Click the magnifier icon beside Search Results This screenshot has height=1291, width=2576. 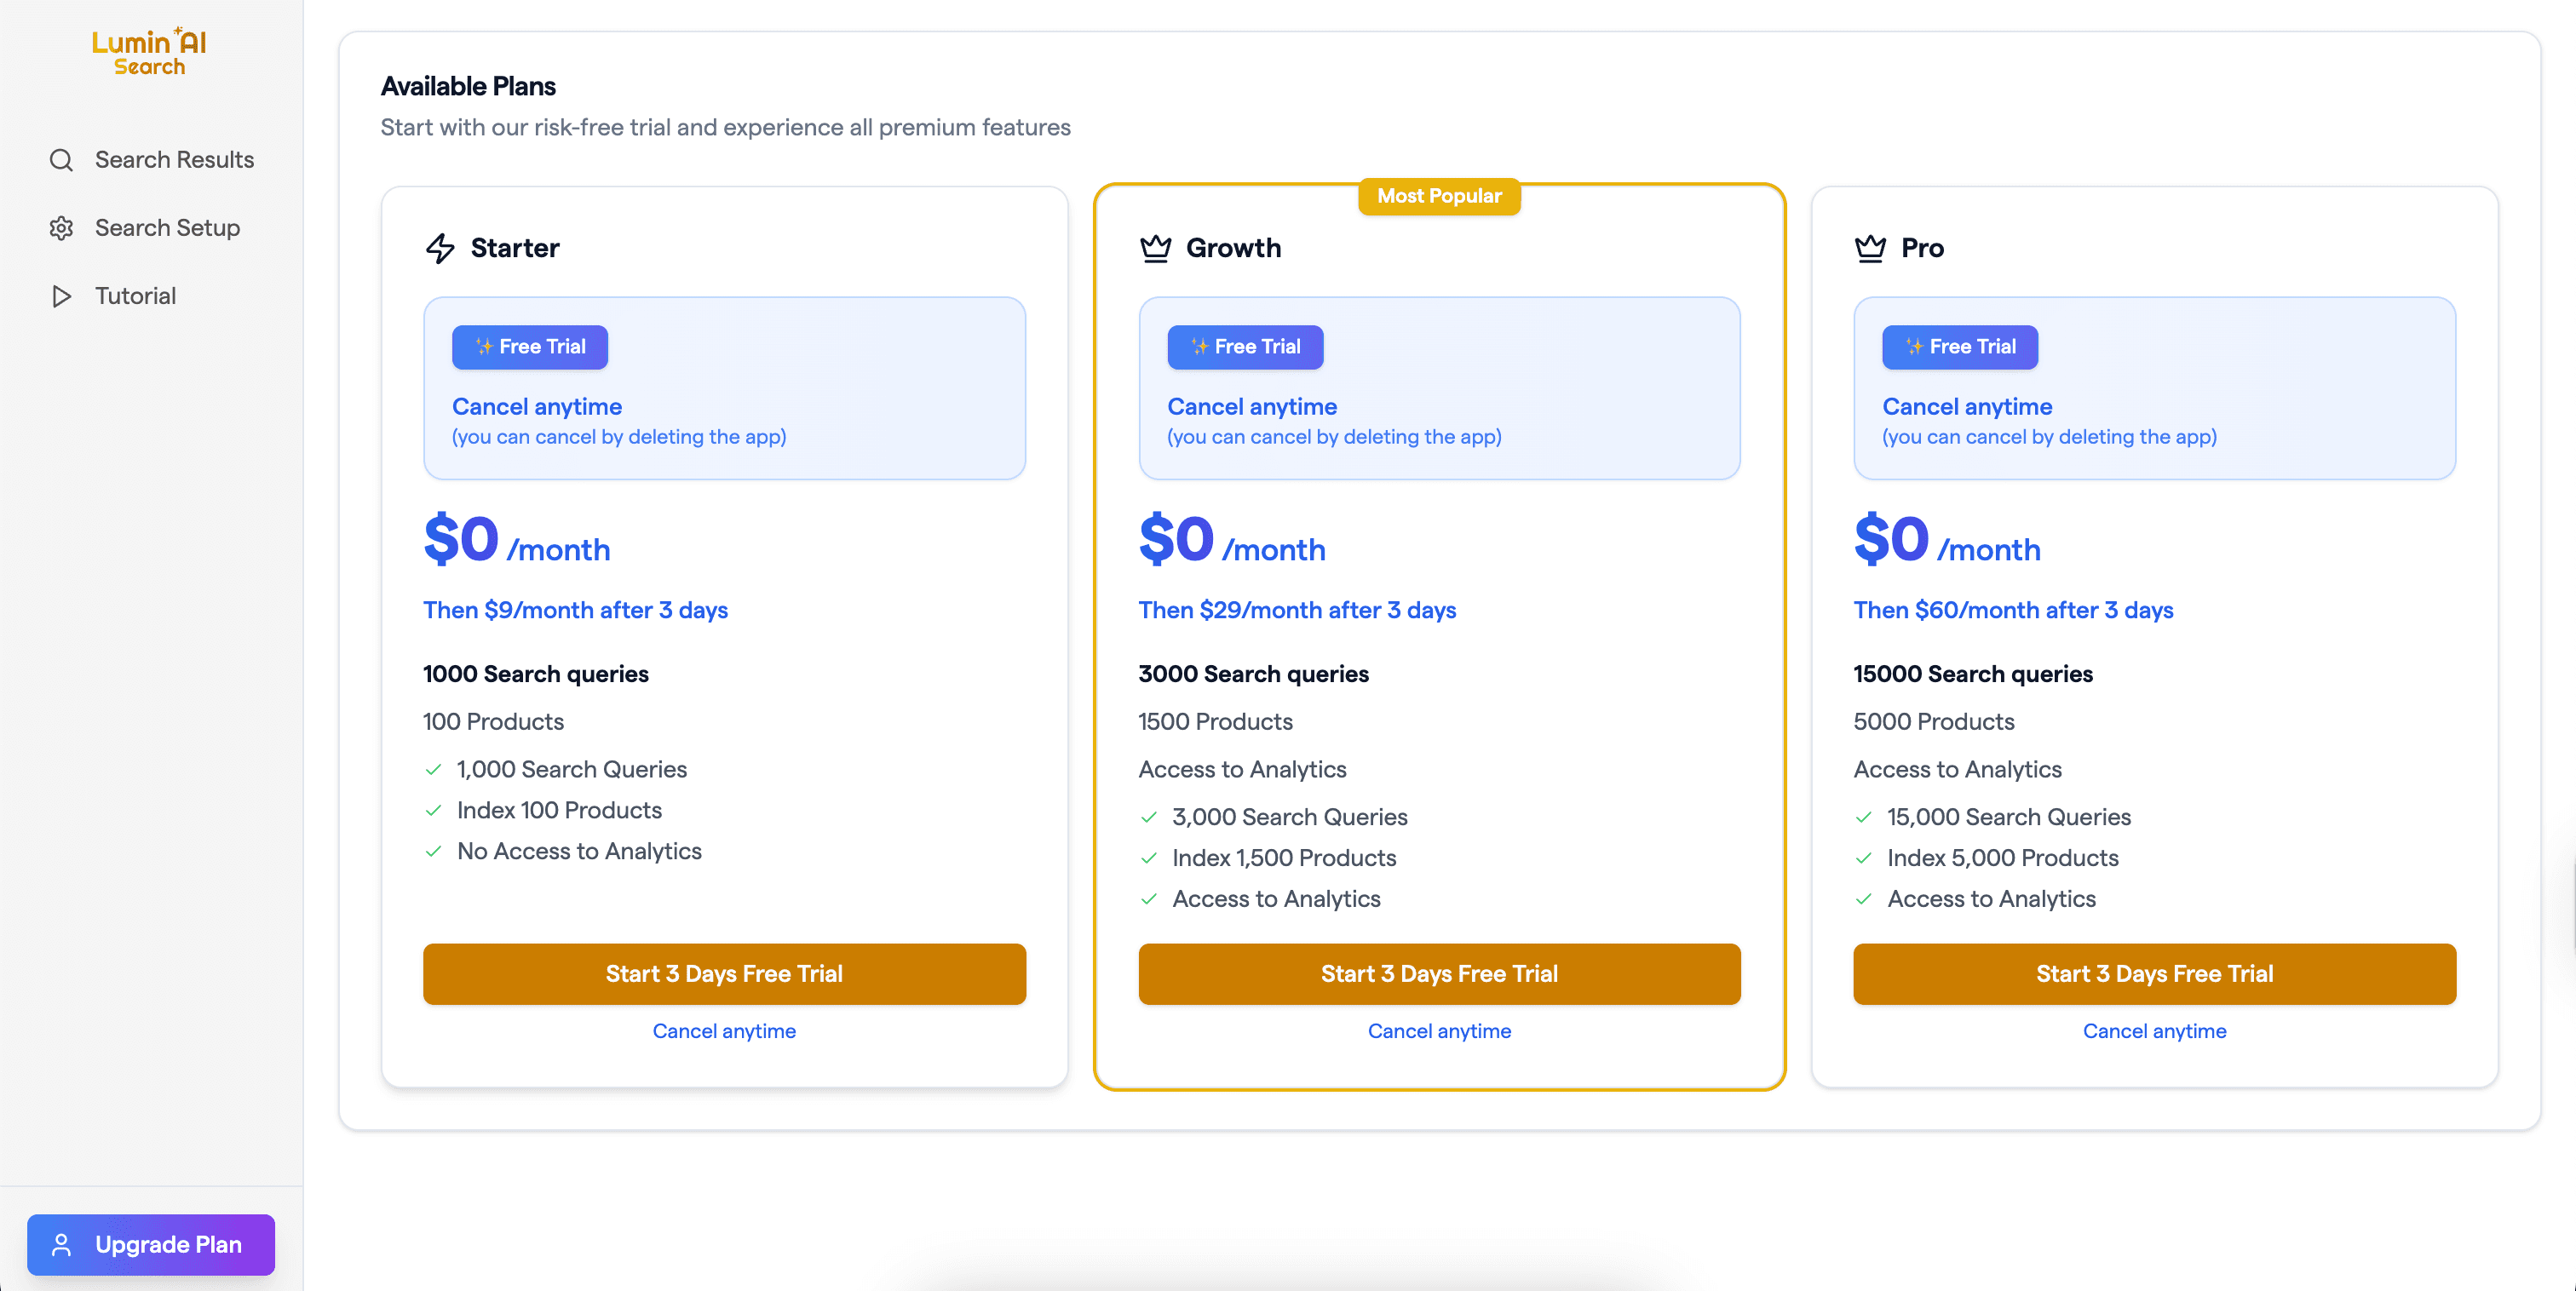click(61, 160)
